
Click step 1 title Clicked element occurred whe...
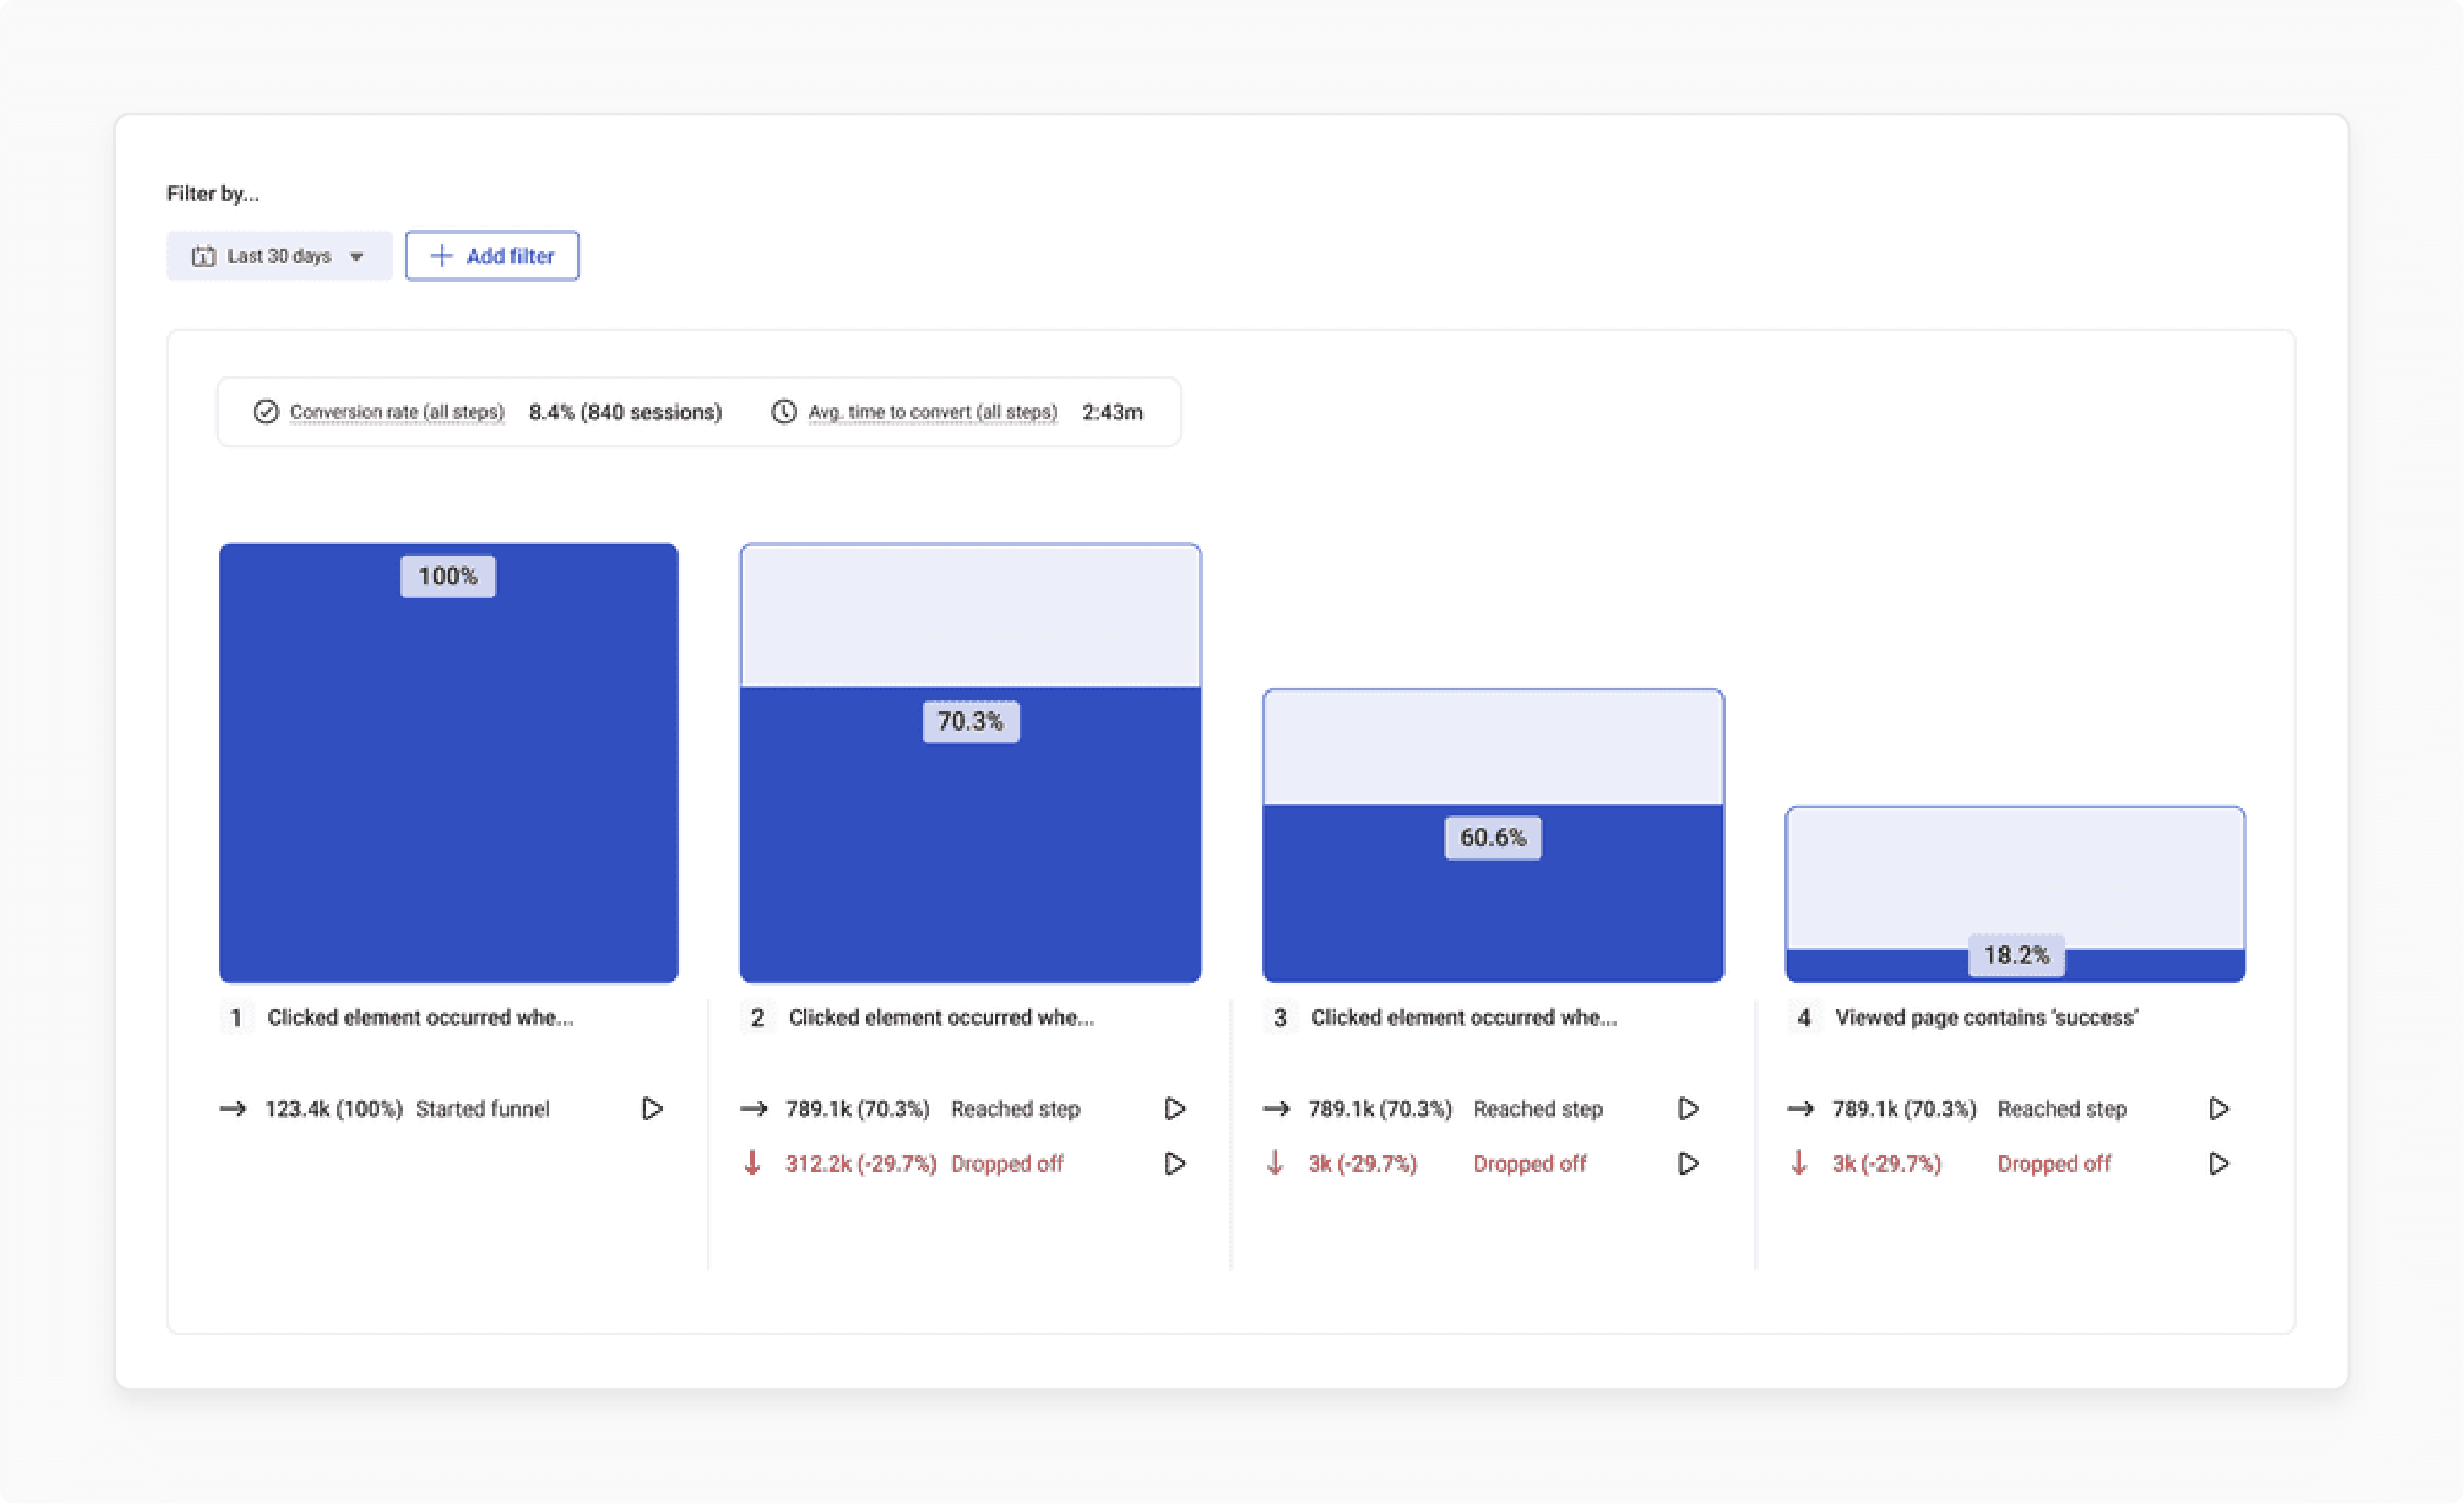pyautogui.click(x=420, y=1018)
